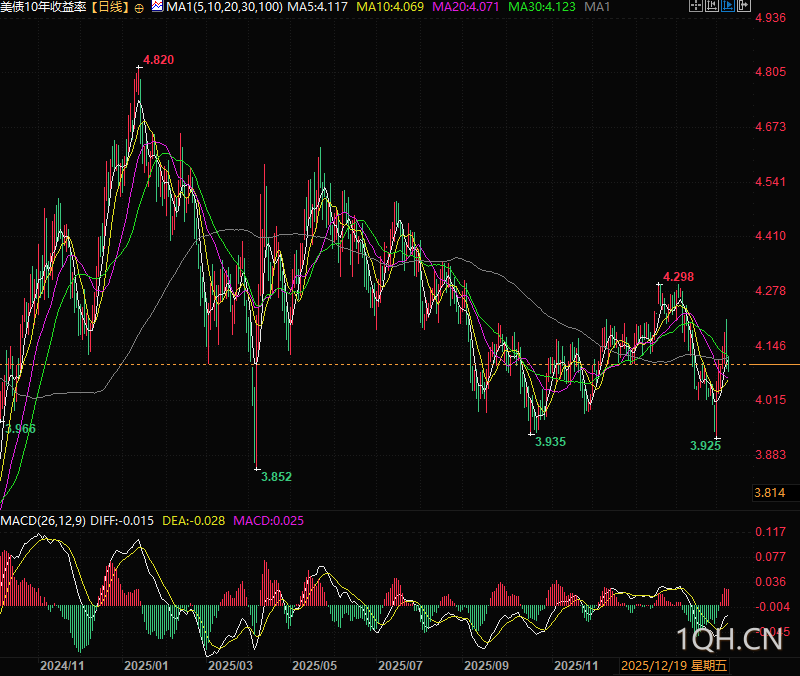Click the 4.820 peak price marker

tap(158, 60)
